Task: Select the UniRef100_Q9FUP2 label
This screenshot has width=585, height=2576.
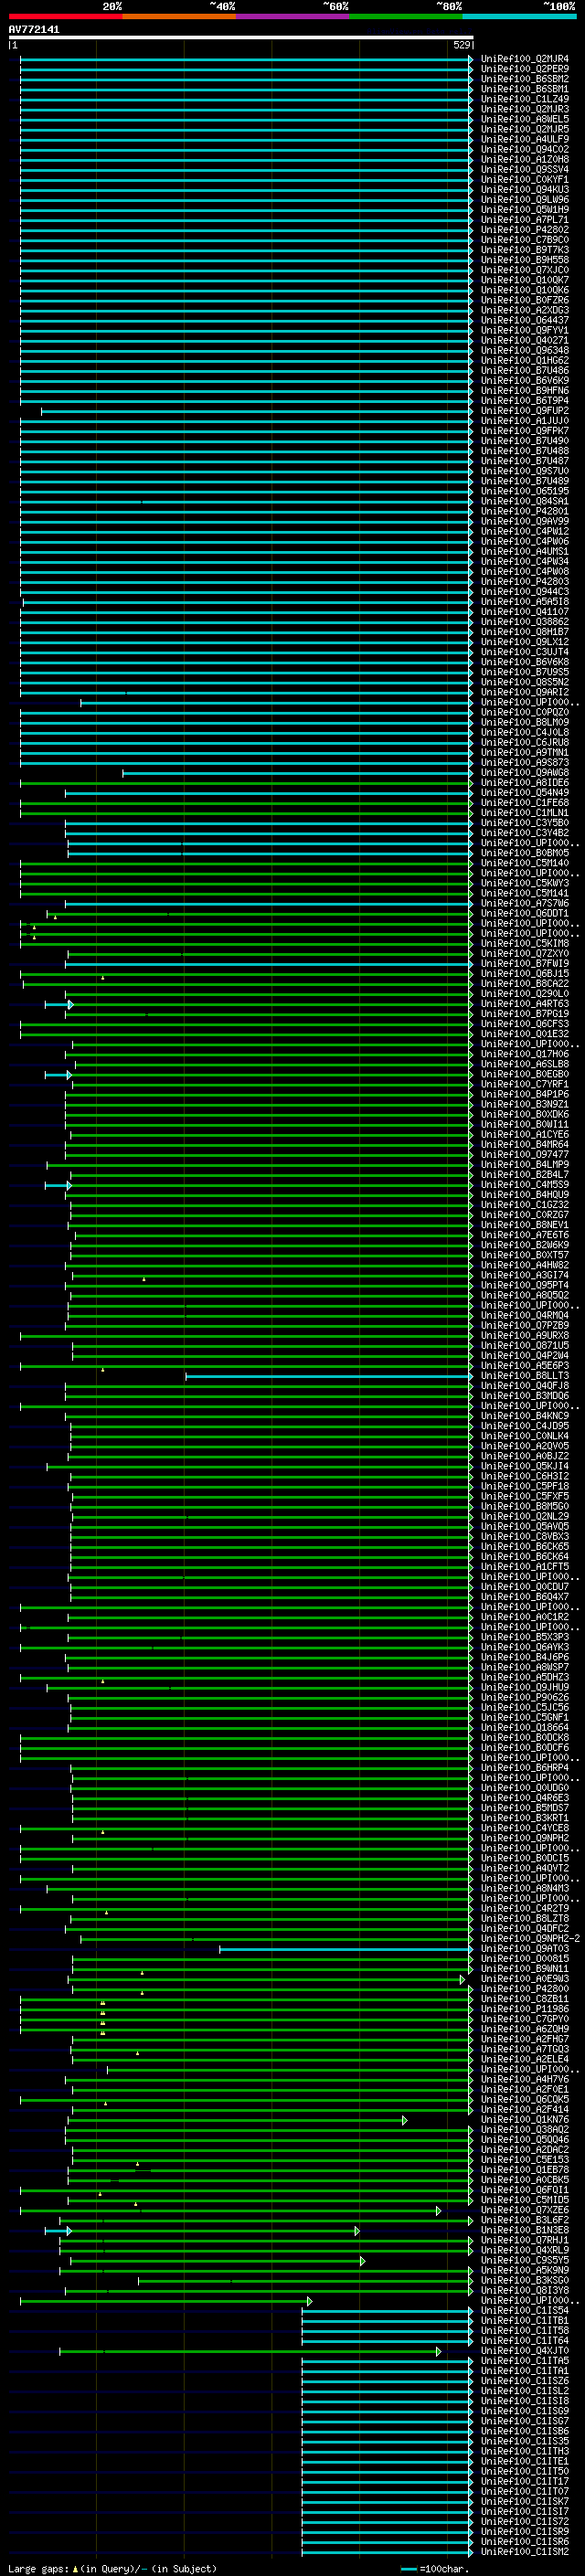Action: coord(525,411)
